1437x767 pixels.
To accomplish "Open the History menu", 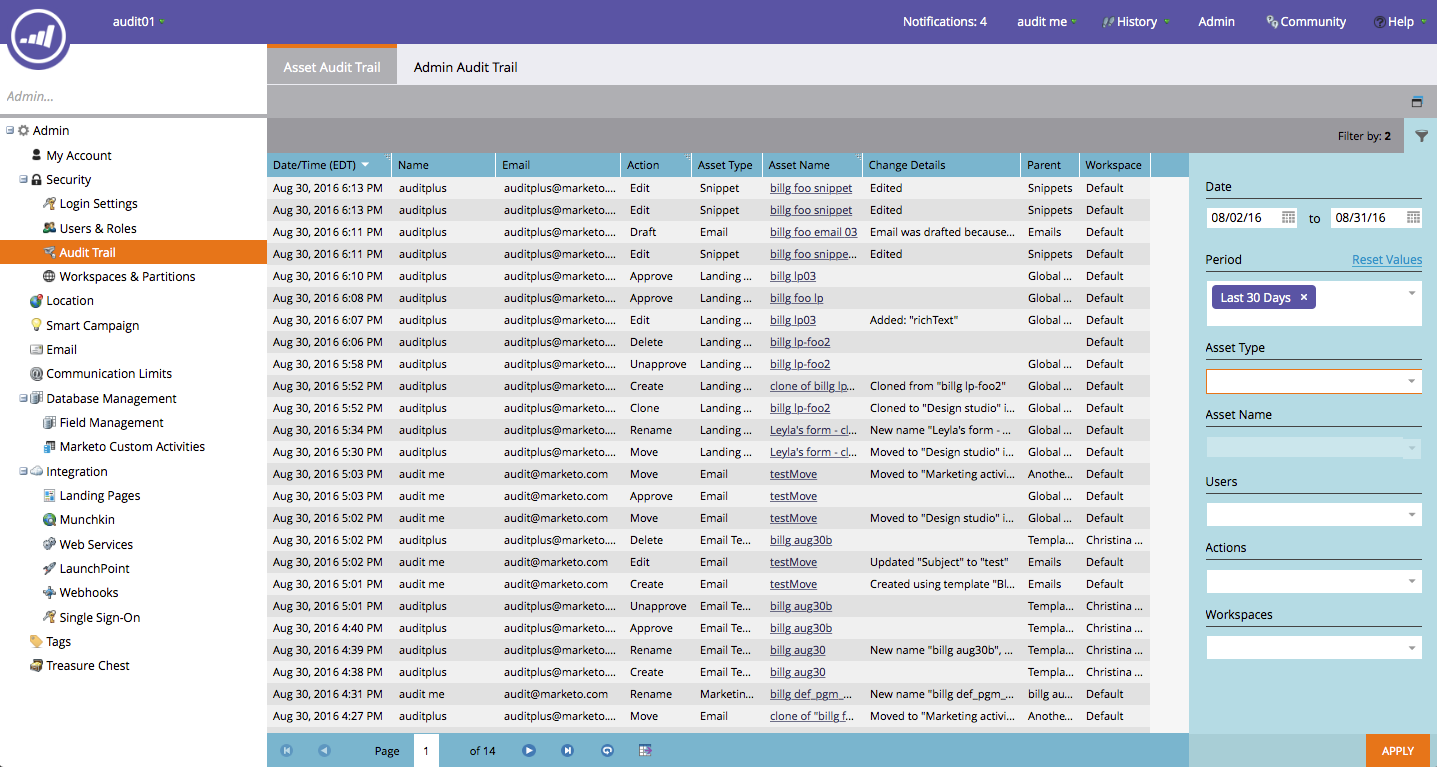I will 1136,22.
